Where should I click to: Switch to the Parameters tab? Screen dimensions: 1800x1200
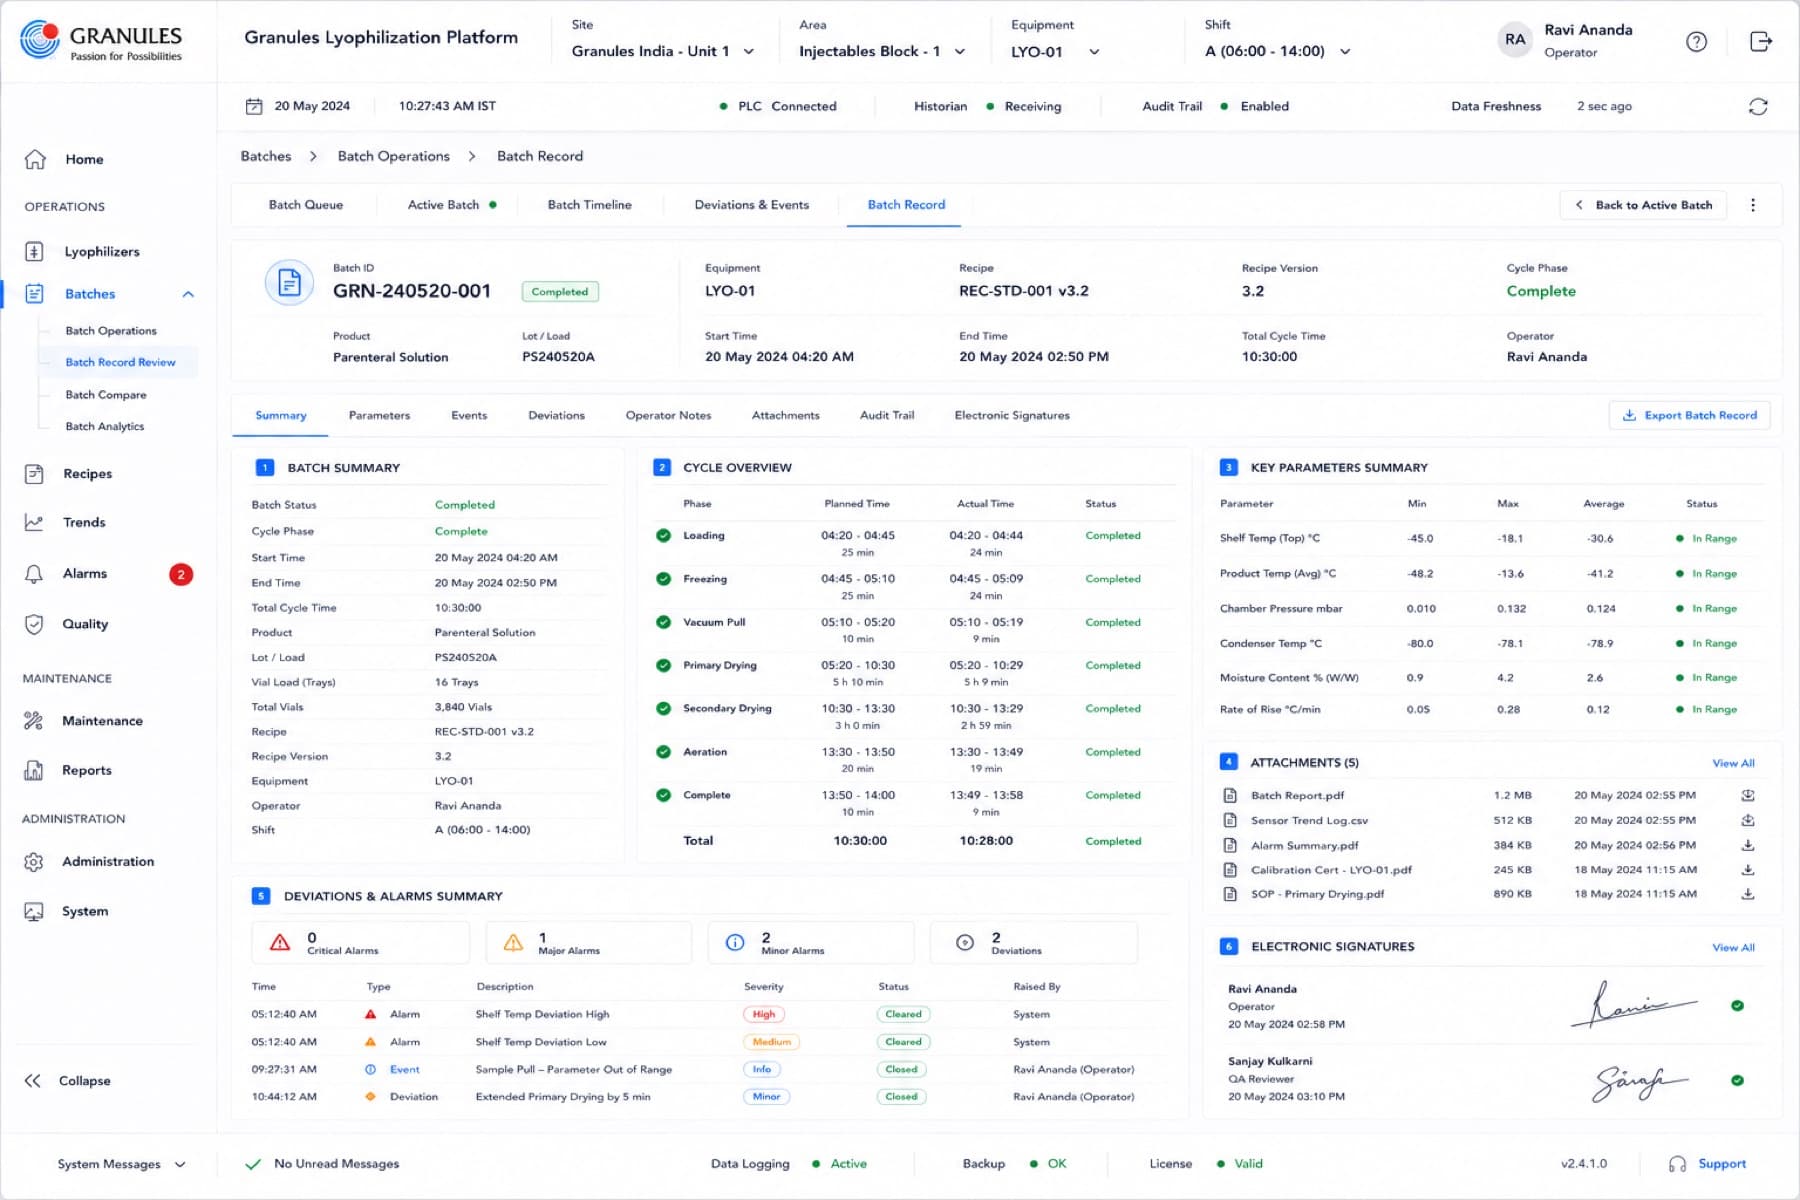[x=379, y=415]
